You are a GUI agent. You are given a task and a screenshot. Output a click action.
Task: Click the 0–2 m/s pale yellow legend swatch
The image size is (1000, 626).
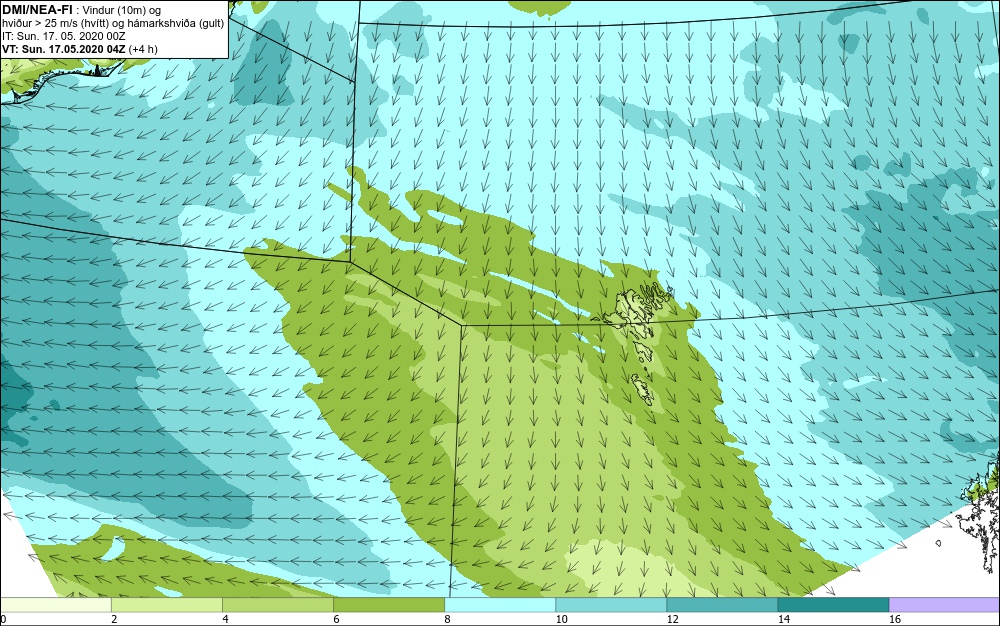56,605
